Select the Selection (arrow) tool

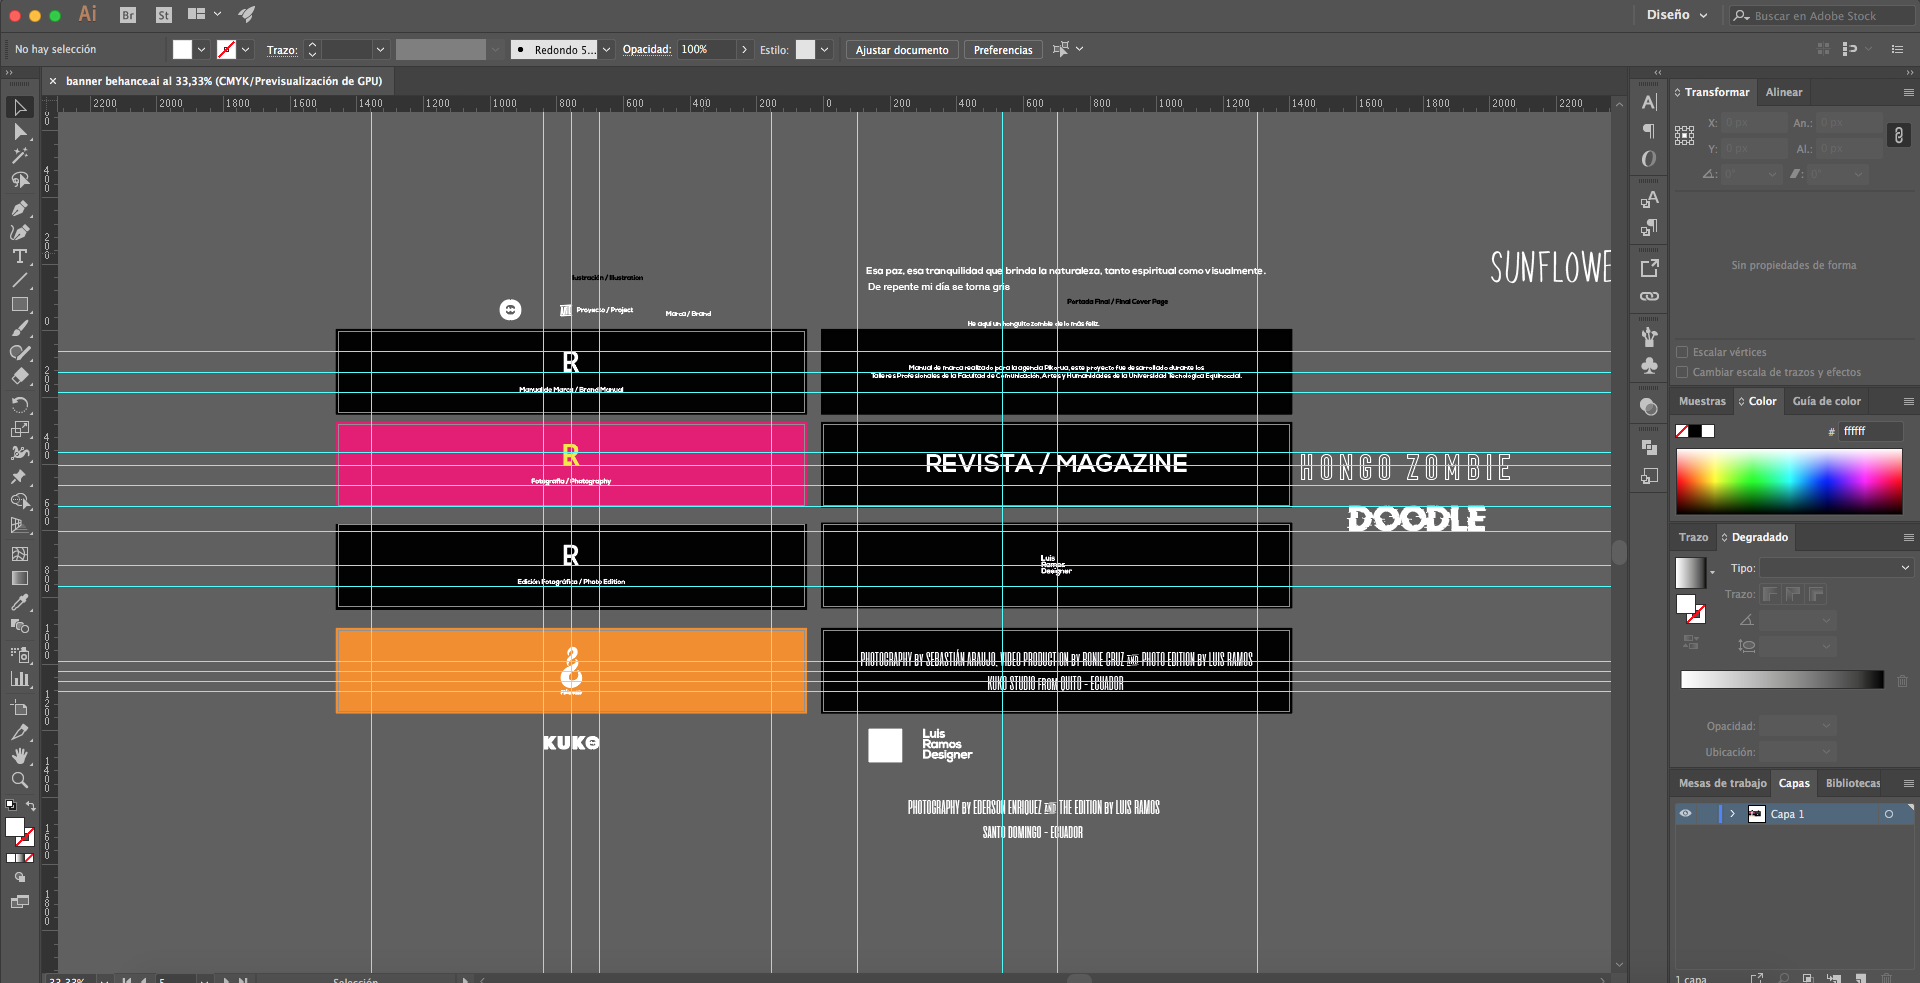point(19,107)
